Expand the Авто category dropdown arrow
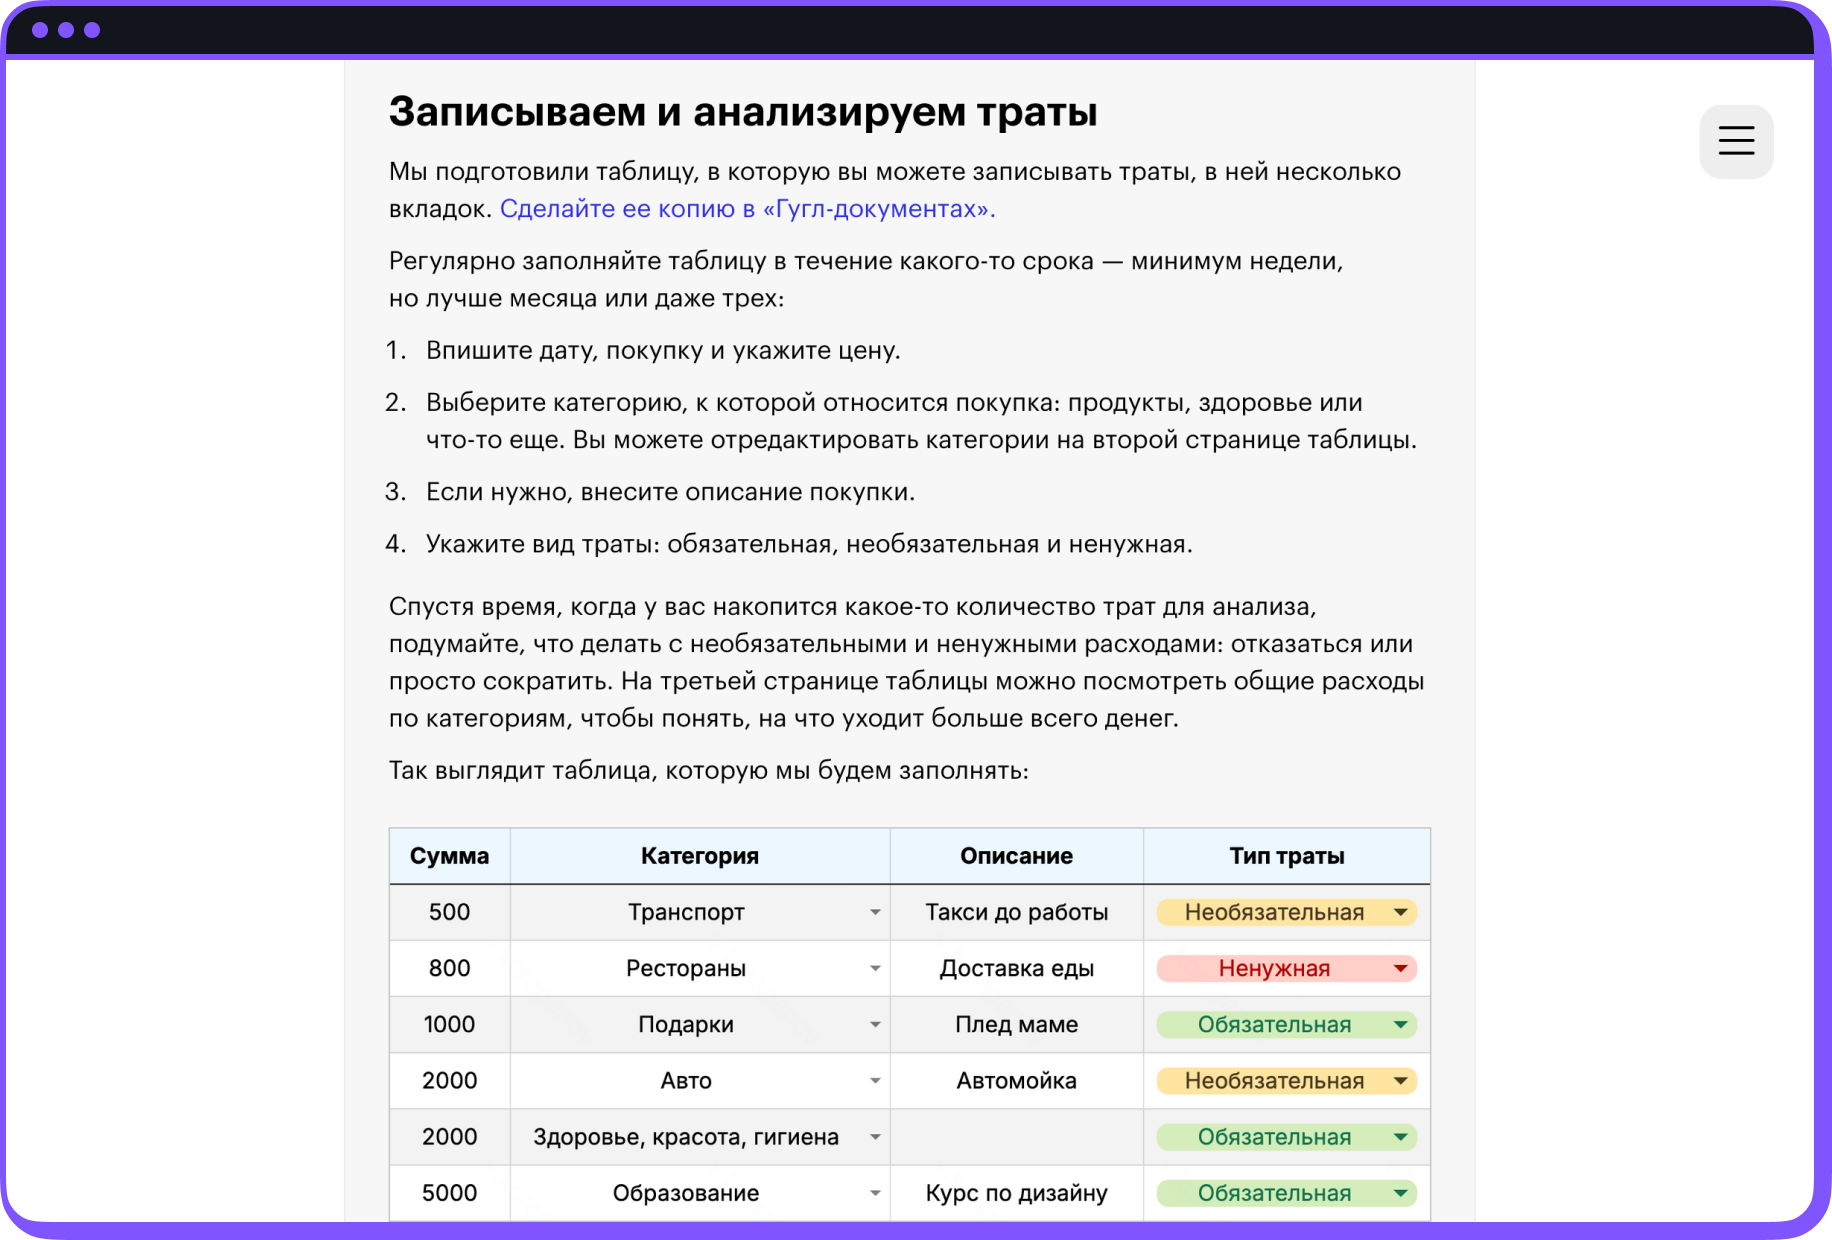The height and width of the screenshot is (1240, 1832). click(x=875, y=1080)
